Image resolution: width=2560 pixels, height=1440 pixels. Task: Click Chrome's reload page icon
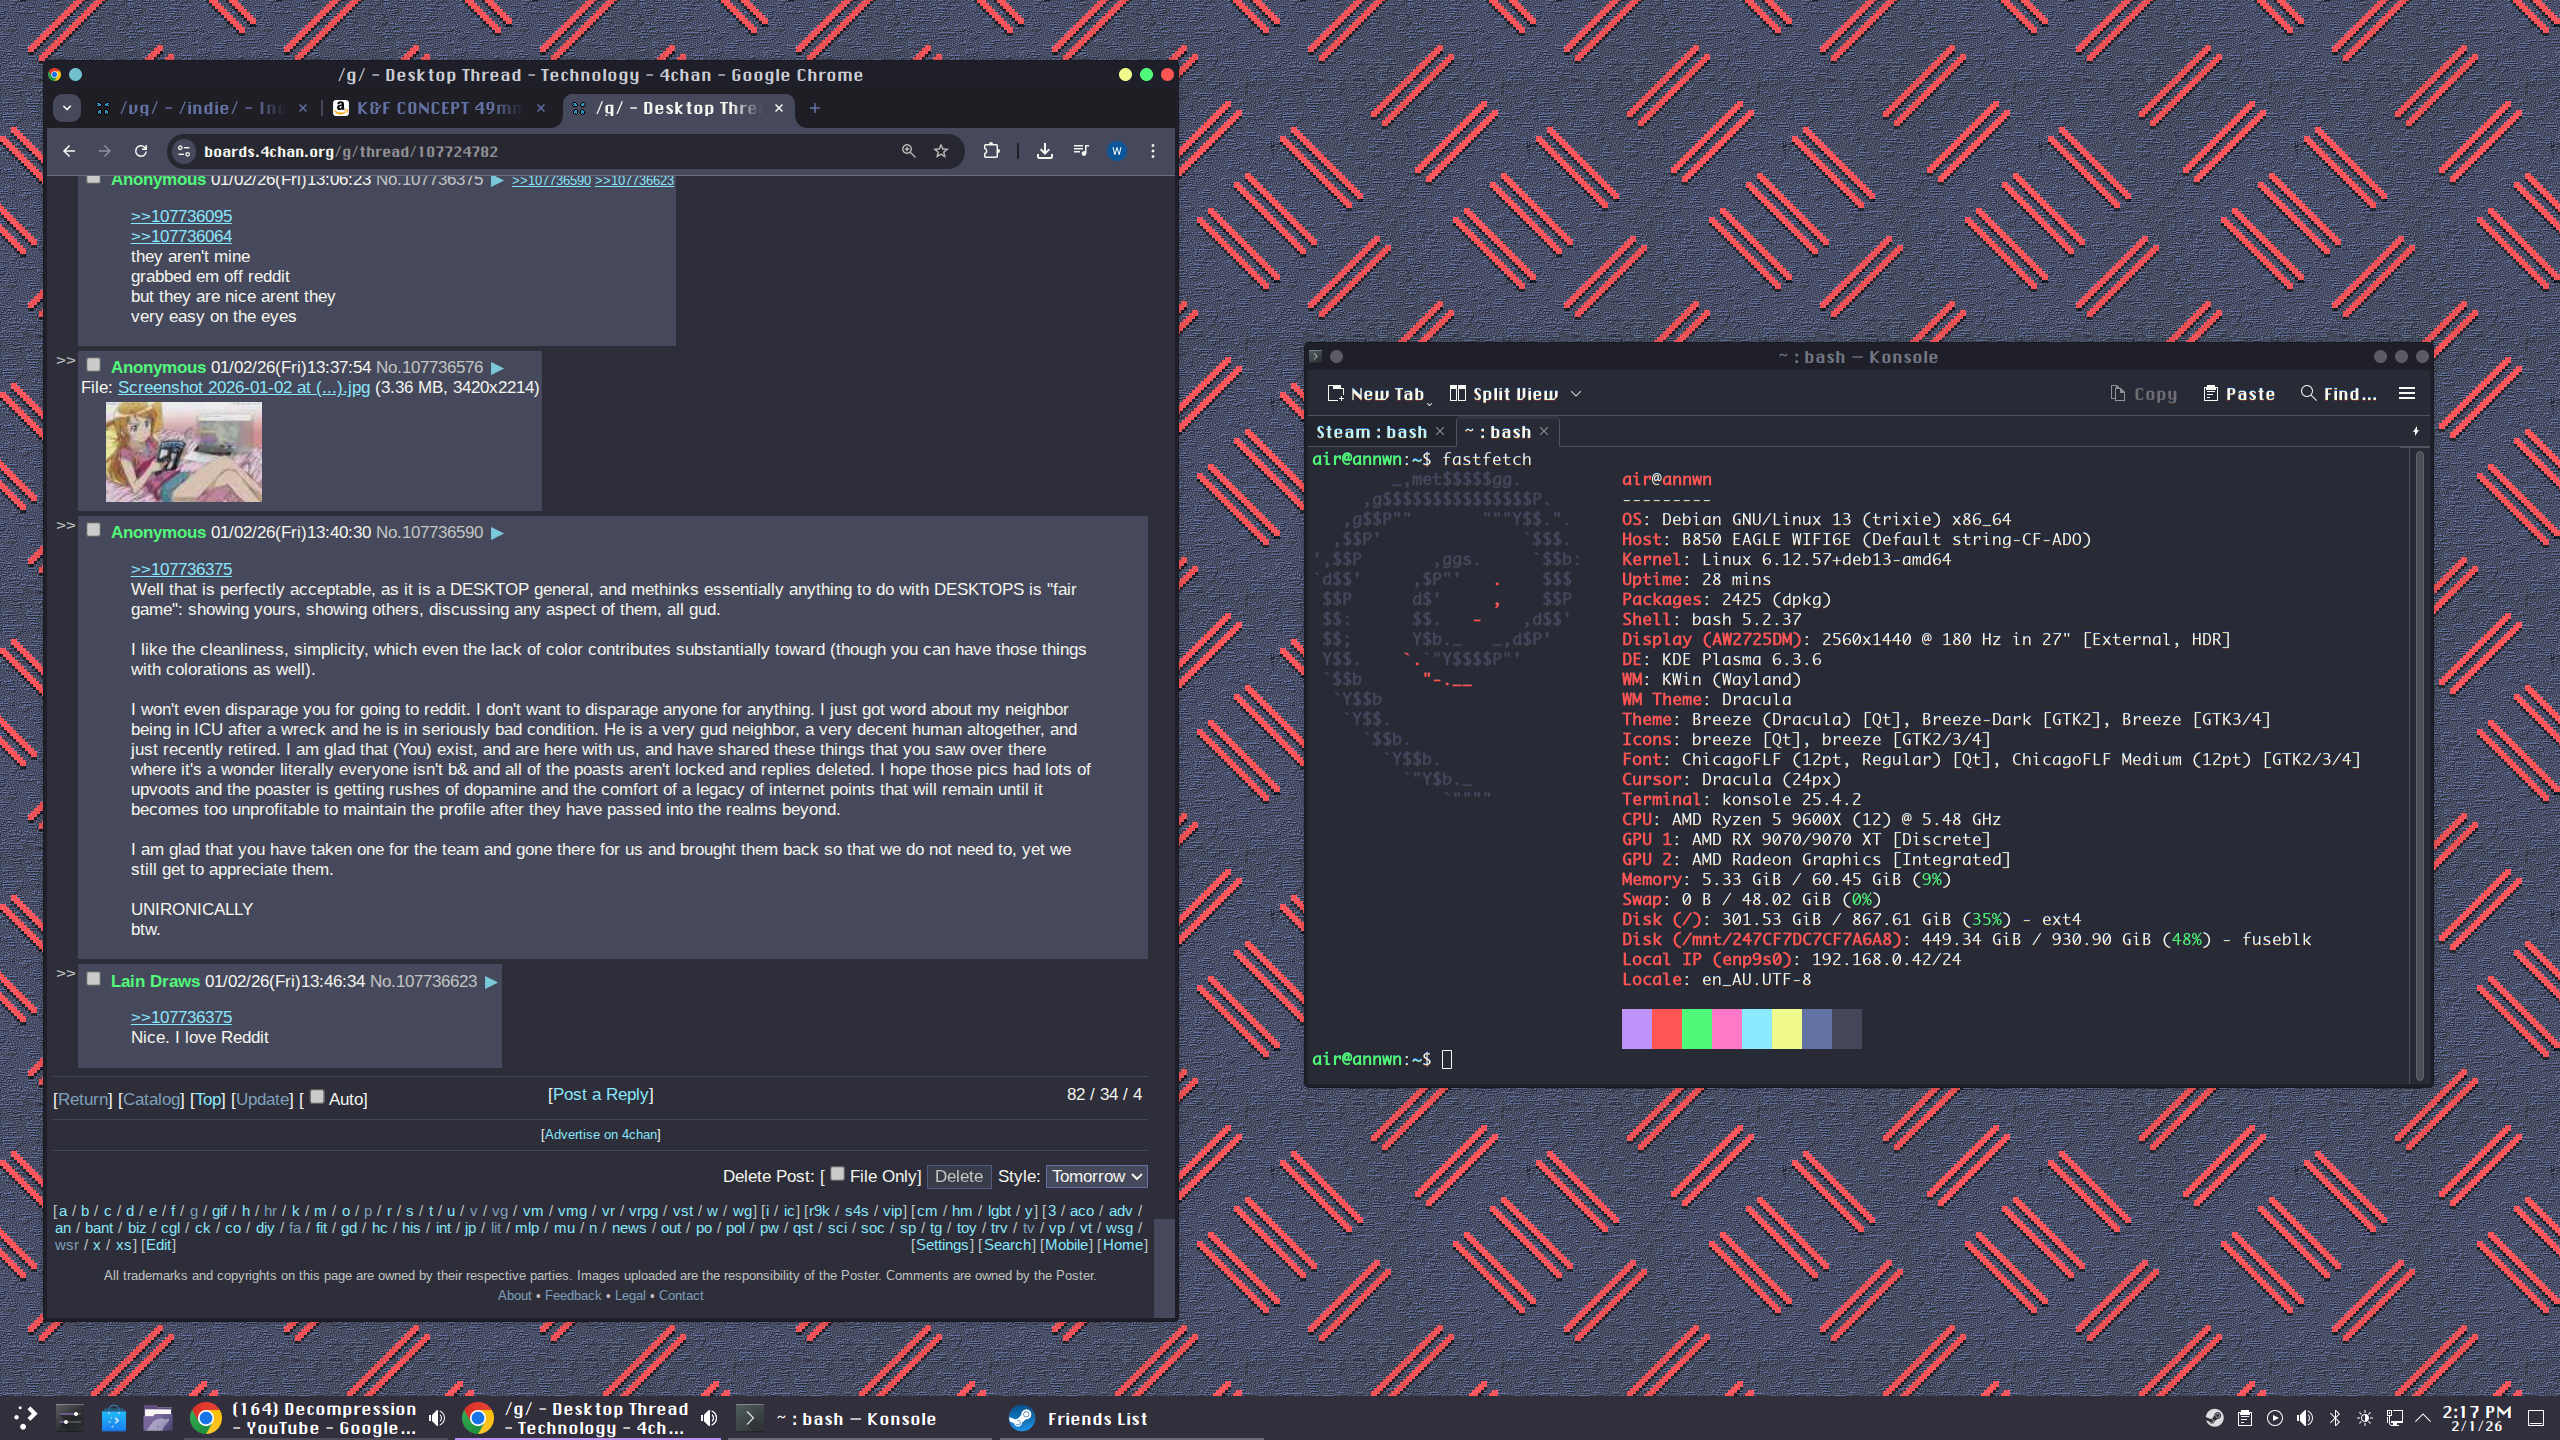click(141, 151)
